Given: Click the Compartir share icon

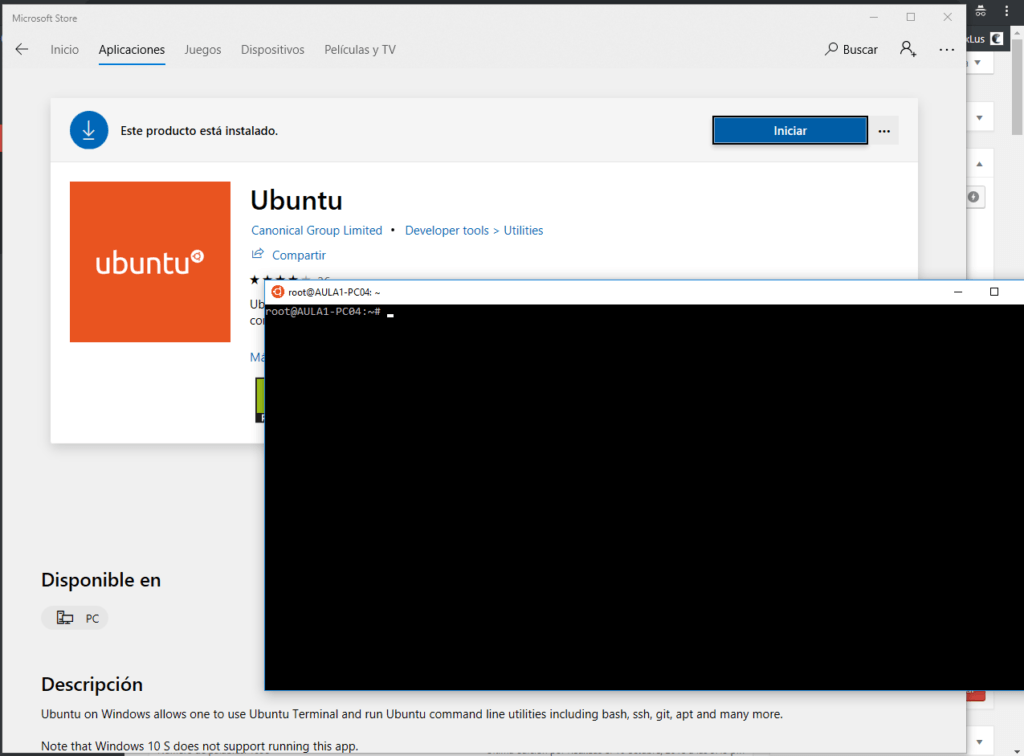Looking at the screenshot, I should [257, 255].
